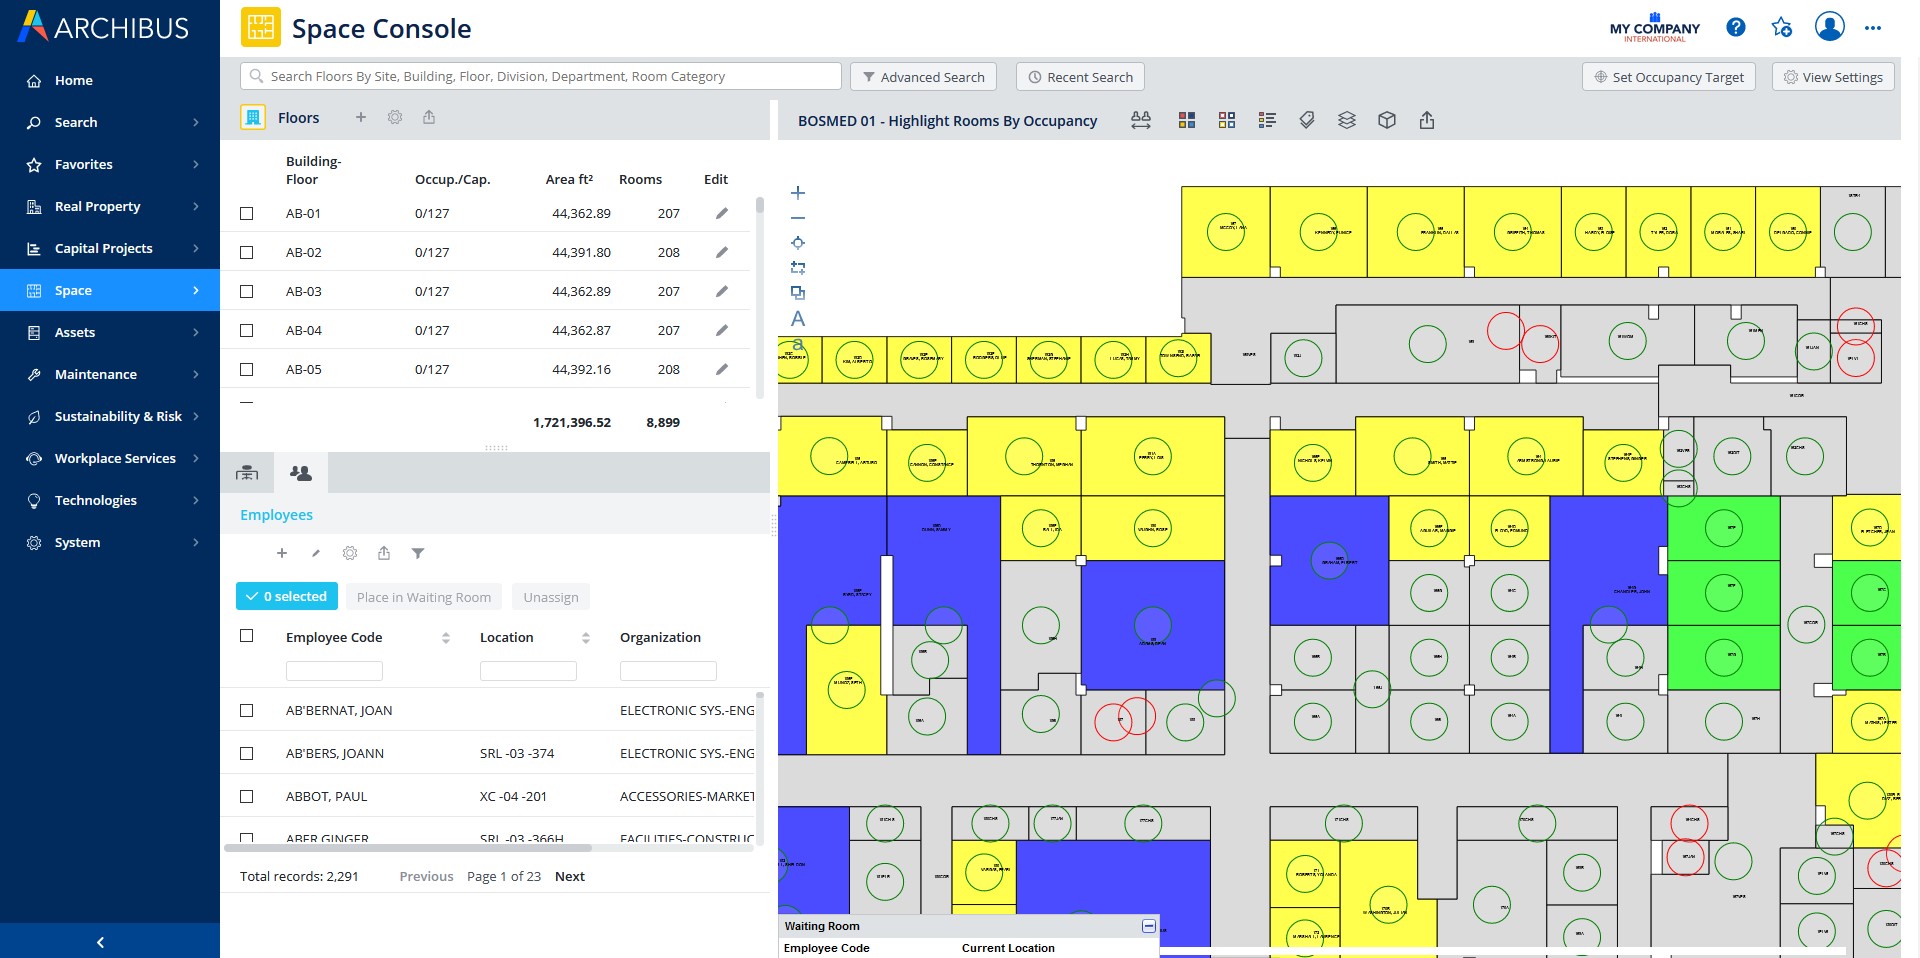
Task: Click the edit pencil icon for AB-03
Action: pos(721,291)
